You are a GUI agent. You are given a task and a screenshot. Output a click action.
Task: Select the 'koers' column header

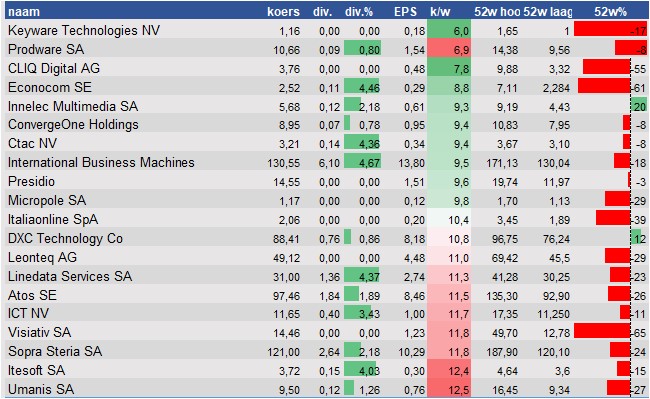pyautogui.click(x=283, y=12)
